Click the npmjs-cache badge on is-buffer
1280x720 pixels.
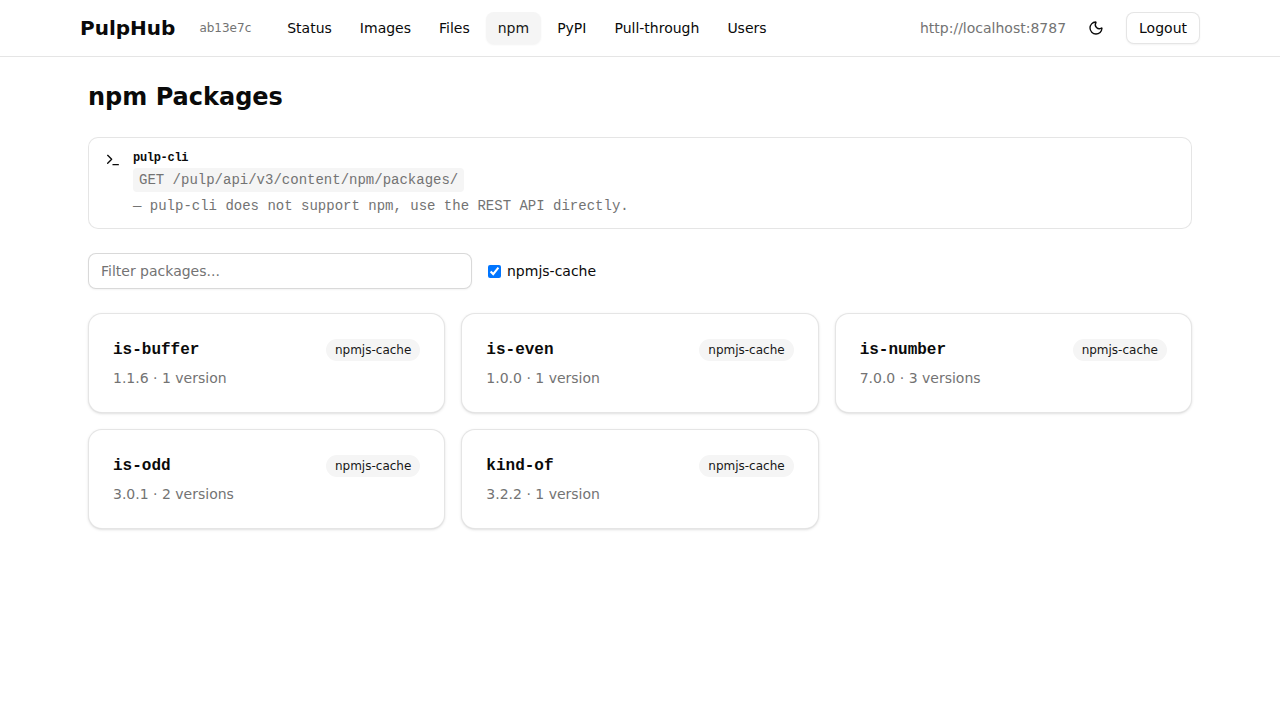point(372,349)
